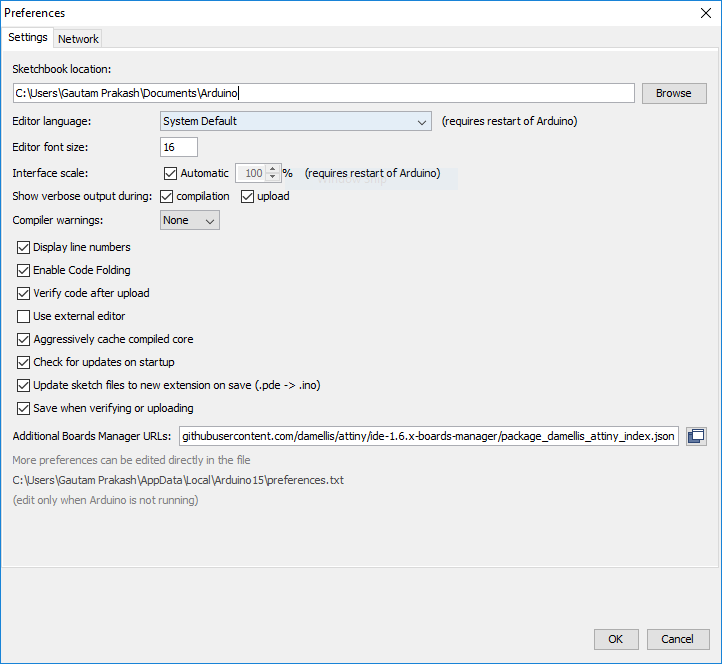Increase interface scale with the up arrow

point(273,169)
